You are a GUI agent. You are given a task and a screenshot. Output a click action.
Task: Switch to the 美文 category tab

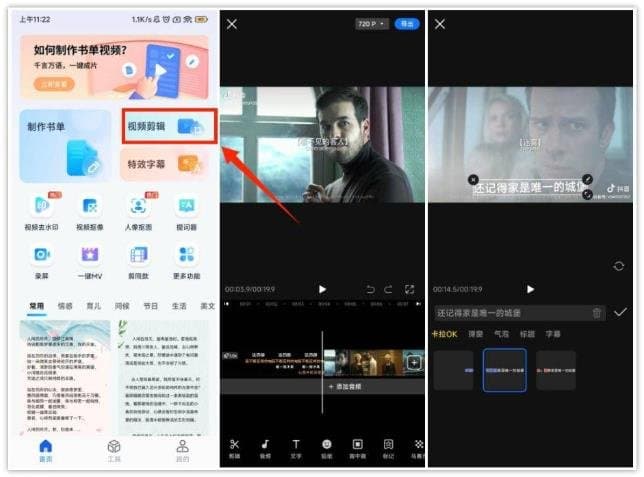tap(207, 306)
